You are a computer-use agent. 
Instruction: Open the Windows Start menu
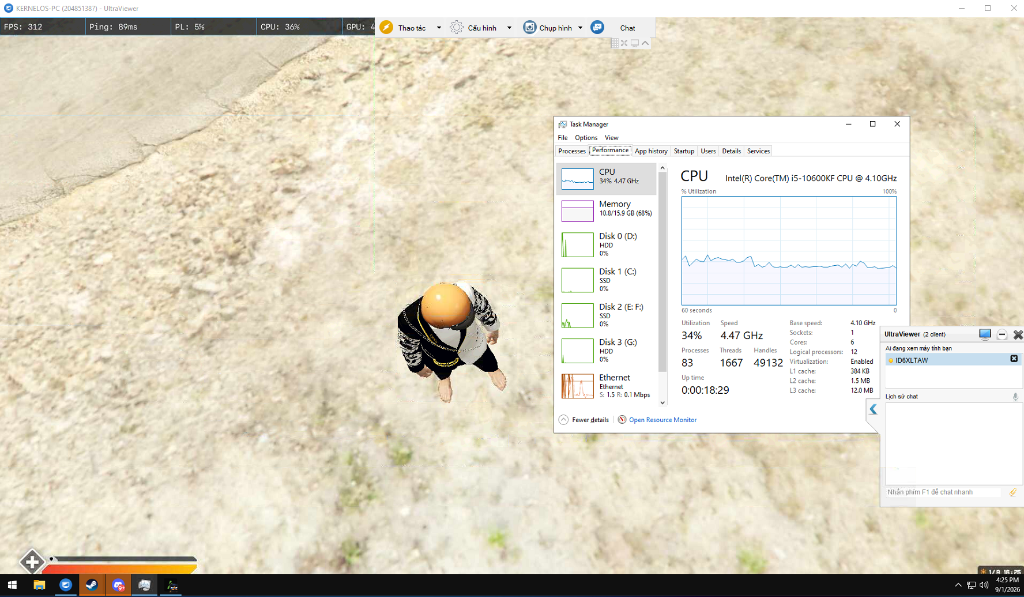coord(12,585)
